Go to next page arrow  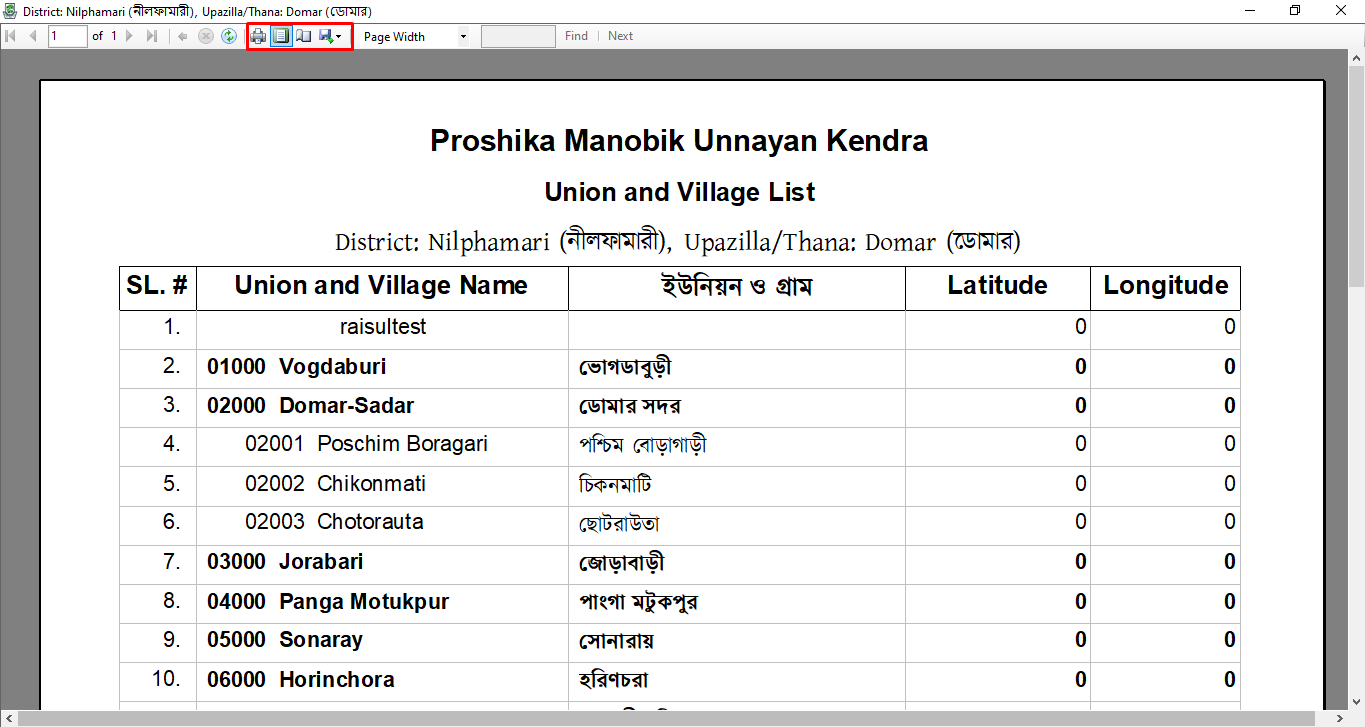[x=130, y=36]
